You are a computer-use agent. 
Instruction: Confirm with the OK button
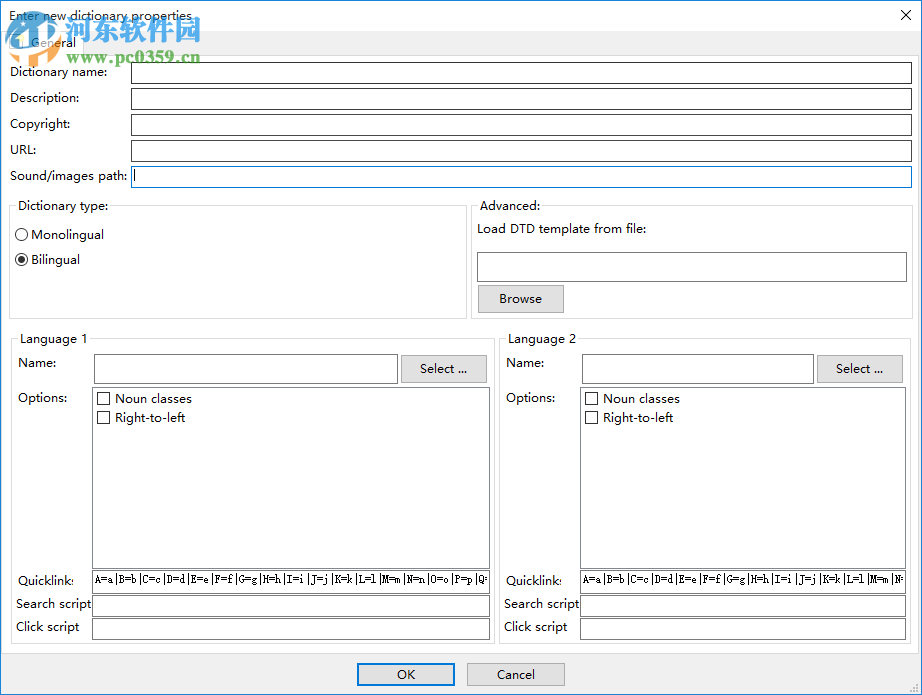click(406, 674)
